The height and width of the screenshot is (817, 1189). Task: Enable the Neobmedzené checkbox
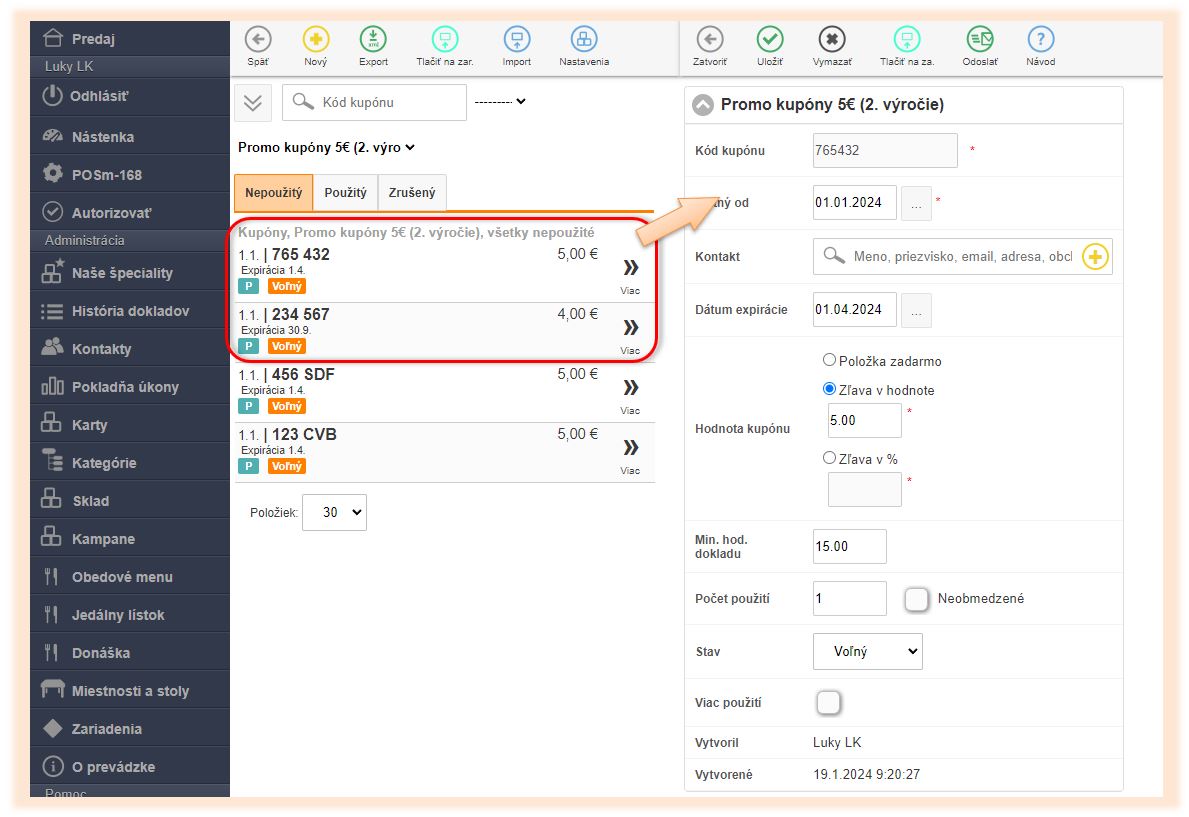pos(916,599)
